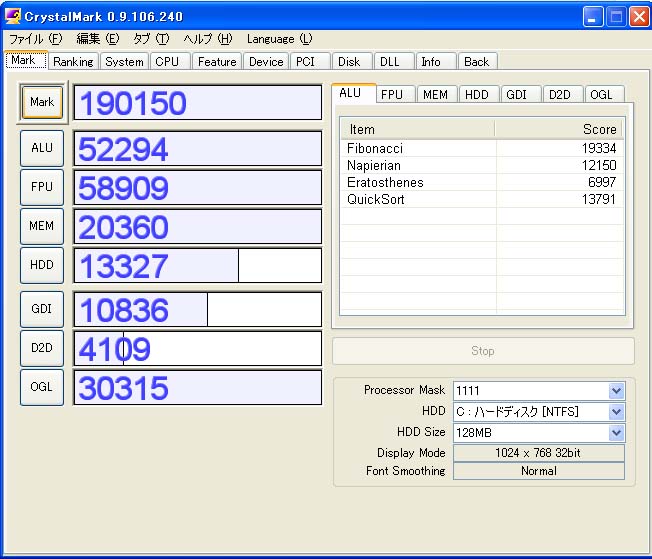Show MEM results sub-tab

[x=437, y=94]
